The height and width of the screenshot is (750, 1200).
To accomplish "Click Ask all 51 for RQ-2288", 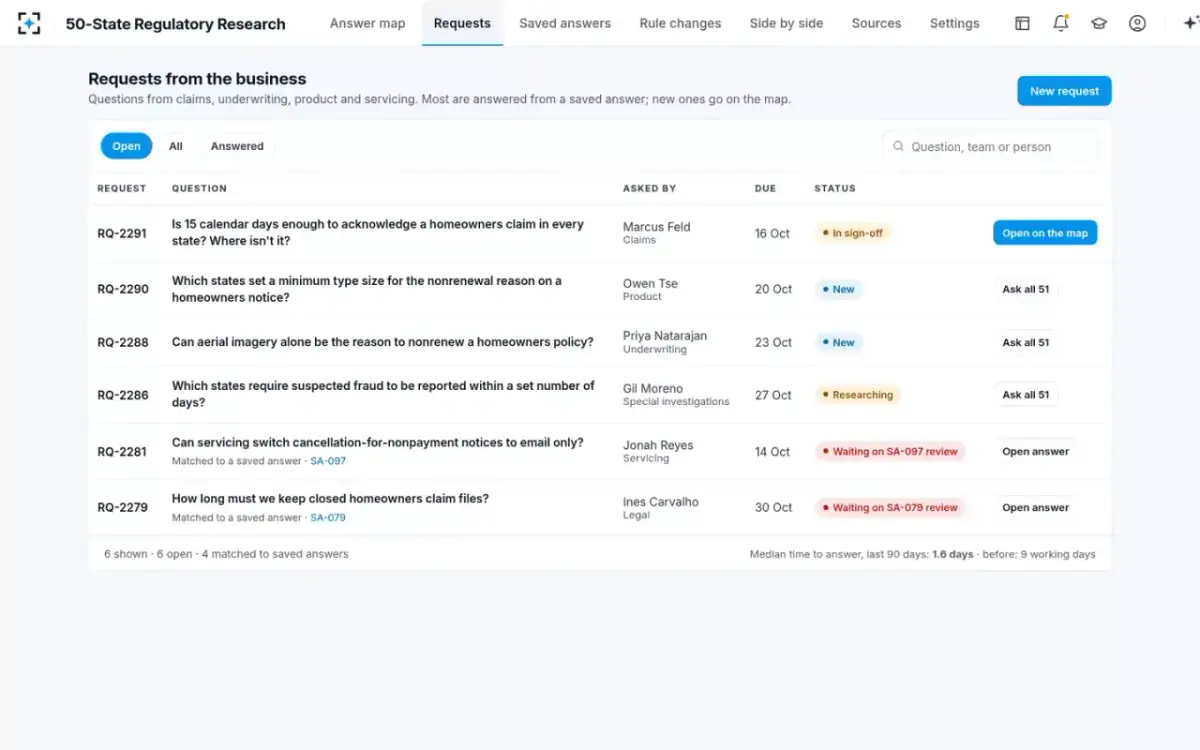I will click(x=1026, y=342).
